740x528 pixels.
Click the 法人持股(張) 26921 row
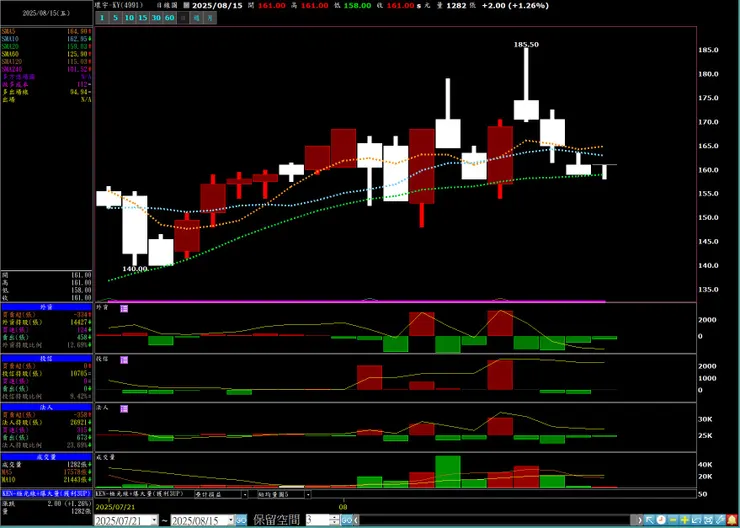[x=46, y=422]
